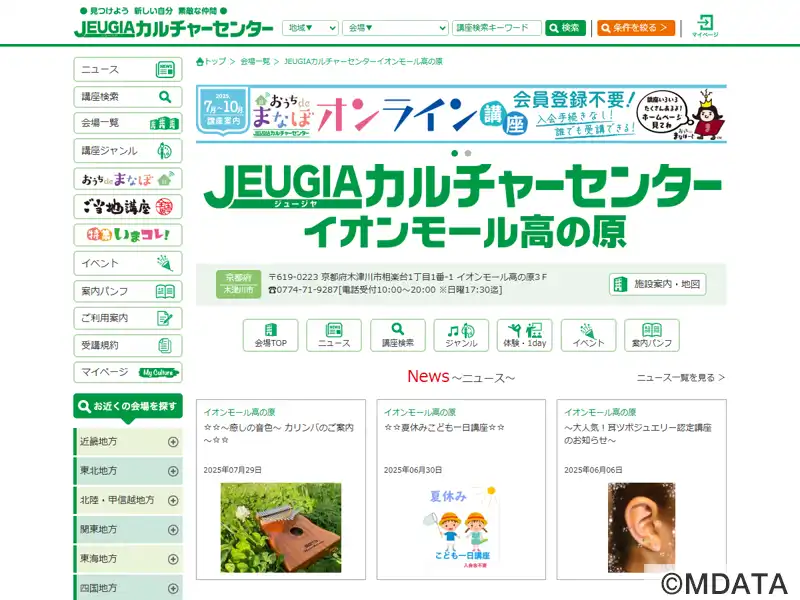Expand the 東北地方 region
The image size is (800, 600).
128,471
